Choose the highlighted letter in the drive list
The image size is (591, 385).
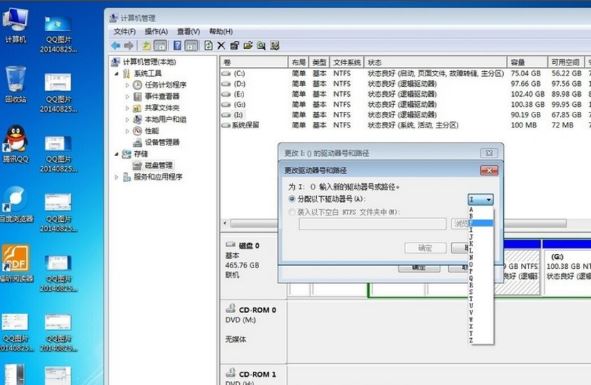[x=481, y=223]
